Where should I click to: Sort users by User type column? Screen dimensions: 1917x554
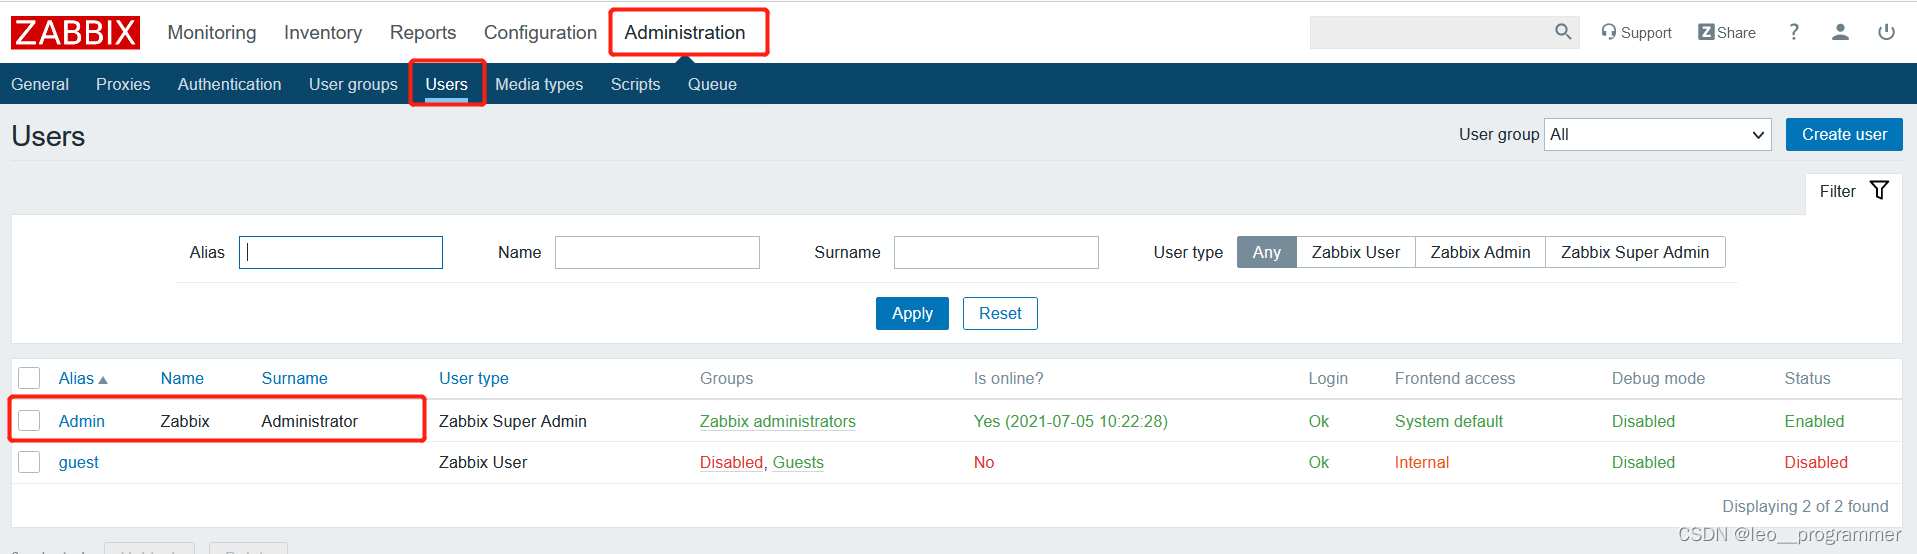pos(473,378)
